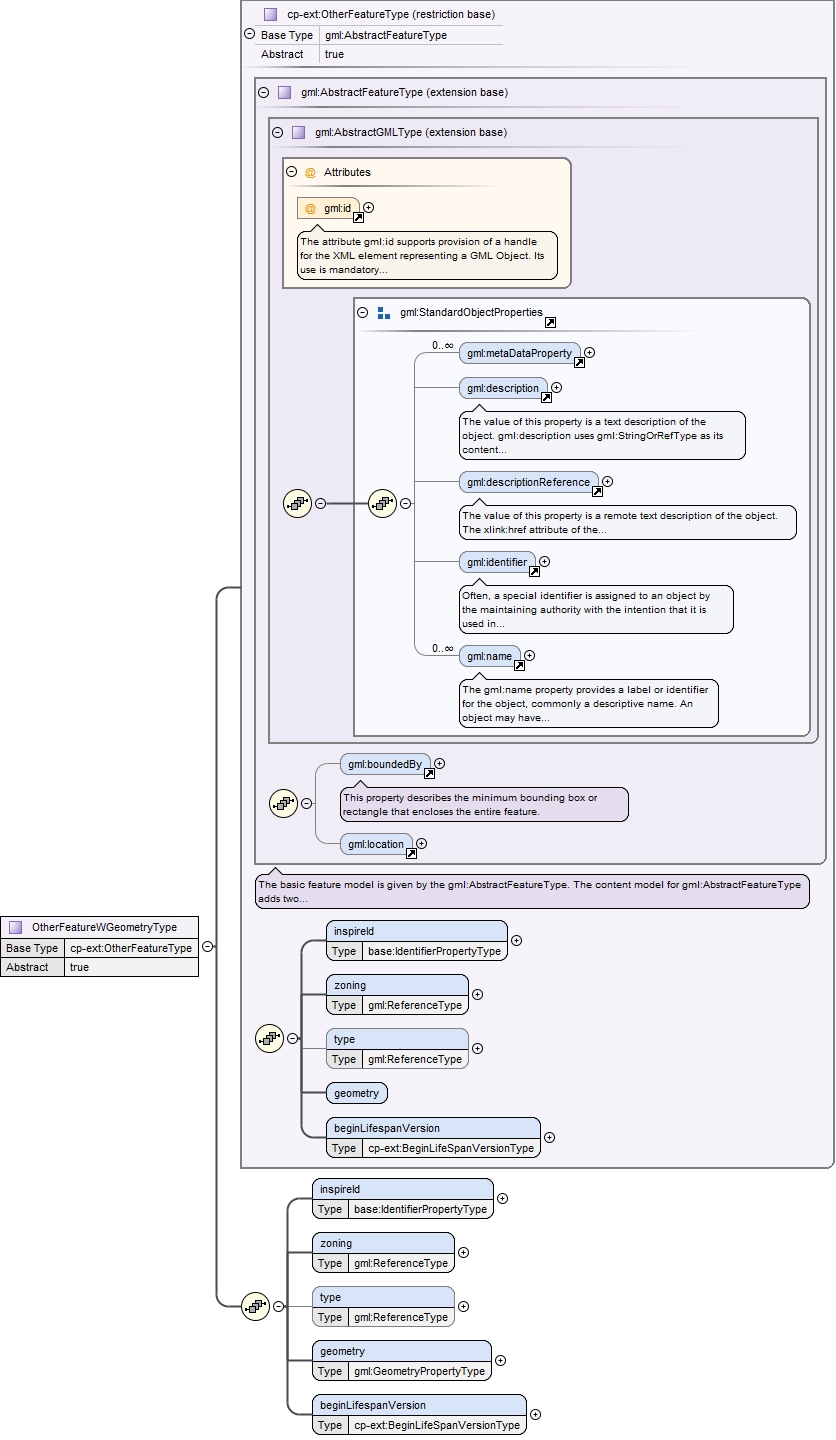The width and height of the screenshot is (836, 1440).
Task: Click complex type icon of OtherFeatureWGeometryType
Action: pyautogui.click(x=16, y=928)
